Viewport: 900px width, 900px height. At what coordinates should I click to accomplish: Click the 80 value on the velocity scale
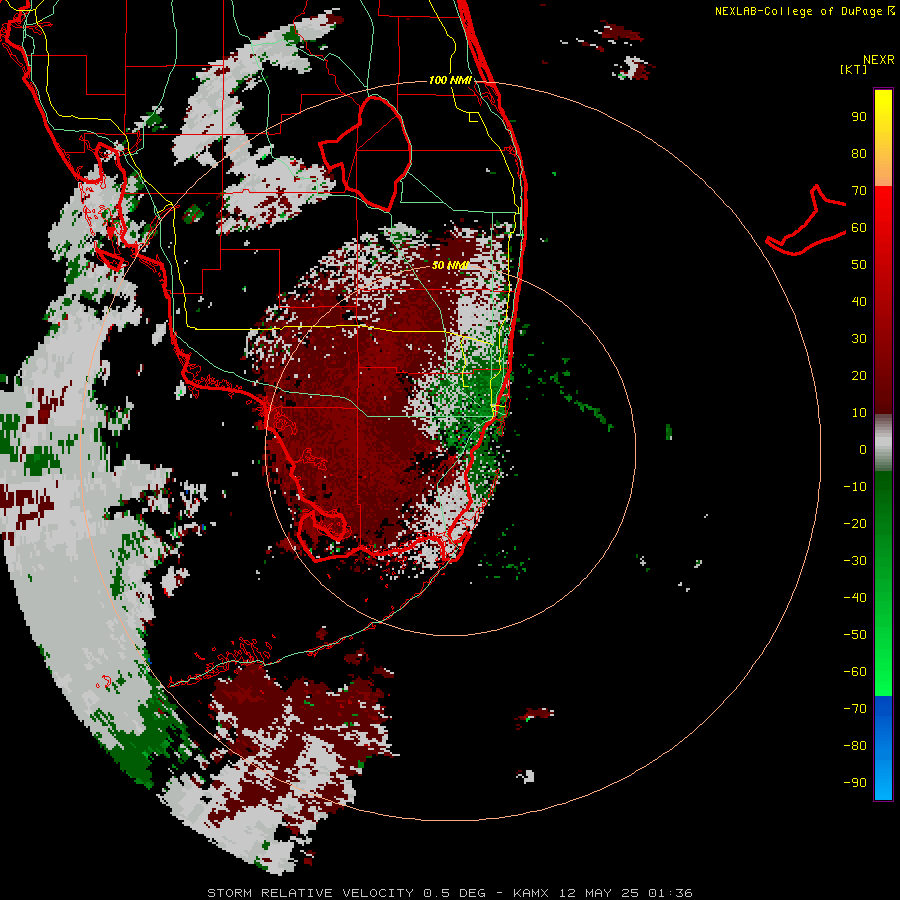(x=859, y=154)
